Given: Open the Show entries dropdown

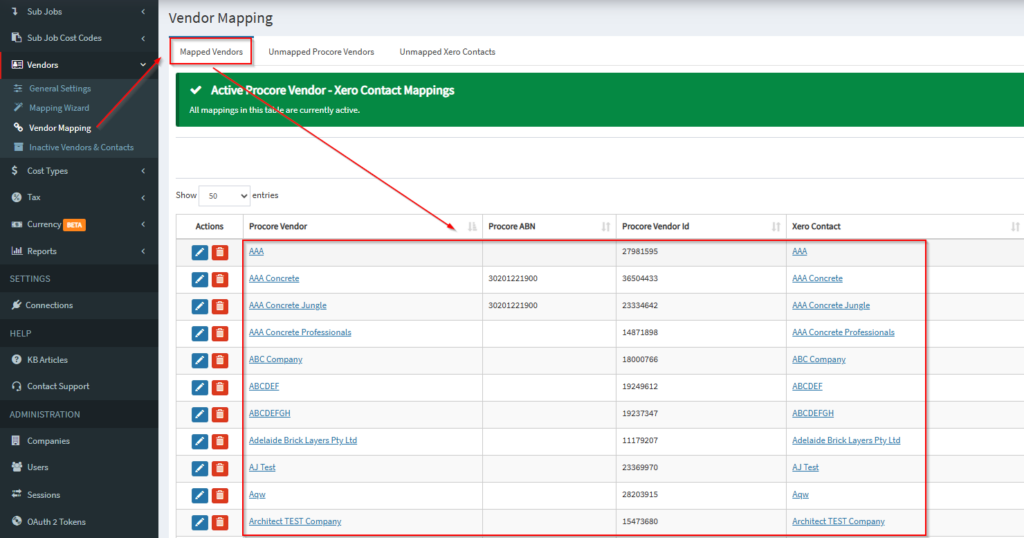Looking at the screenshot, I should pyautogui.click(x=224, y=196).
